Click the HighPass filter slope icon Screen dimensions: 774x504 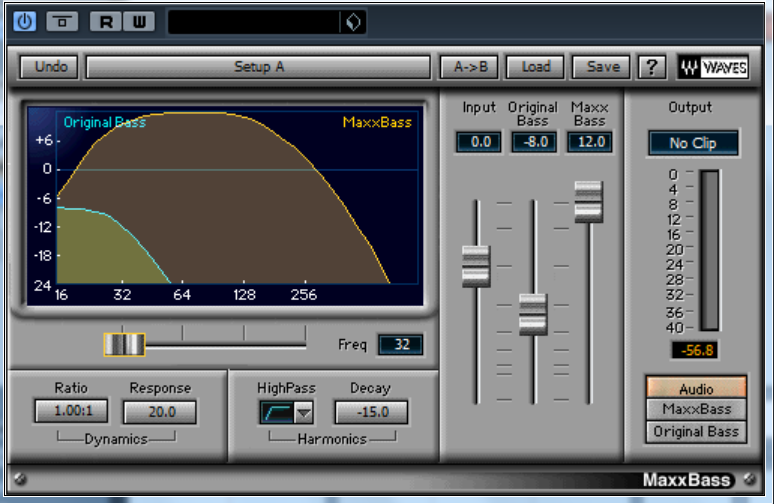pos(276,412)
